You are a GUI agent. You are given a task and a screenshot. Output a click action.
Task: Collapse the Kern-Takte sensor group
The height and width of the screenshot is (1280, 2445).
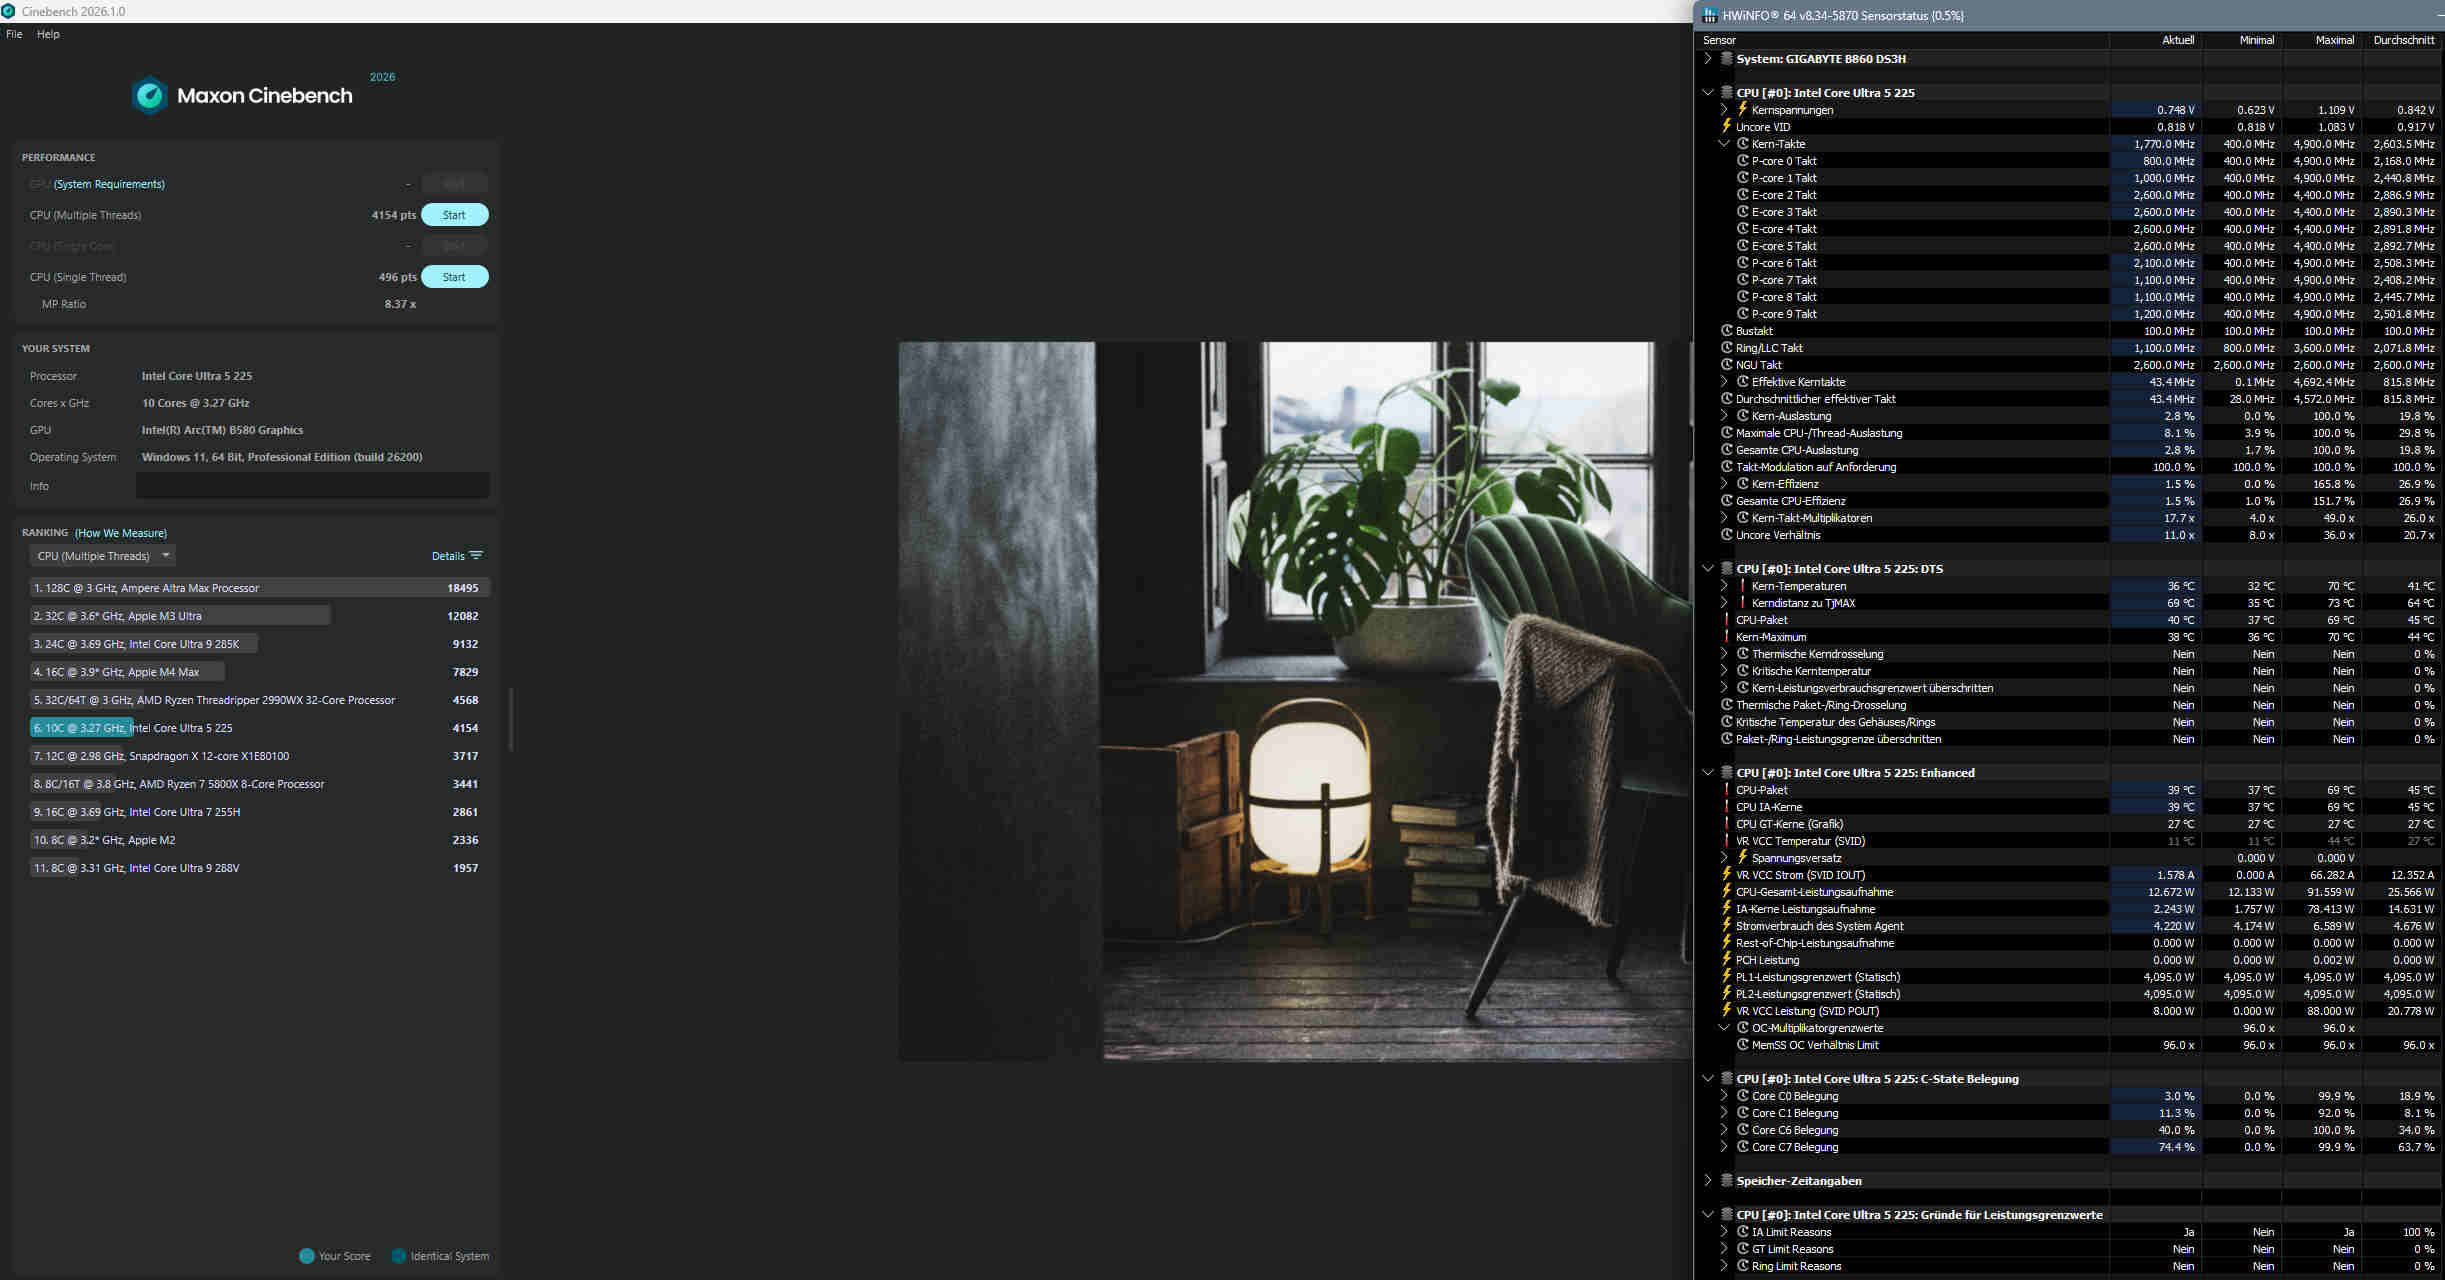point(1724,144)
